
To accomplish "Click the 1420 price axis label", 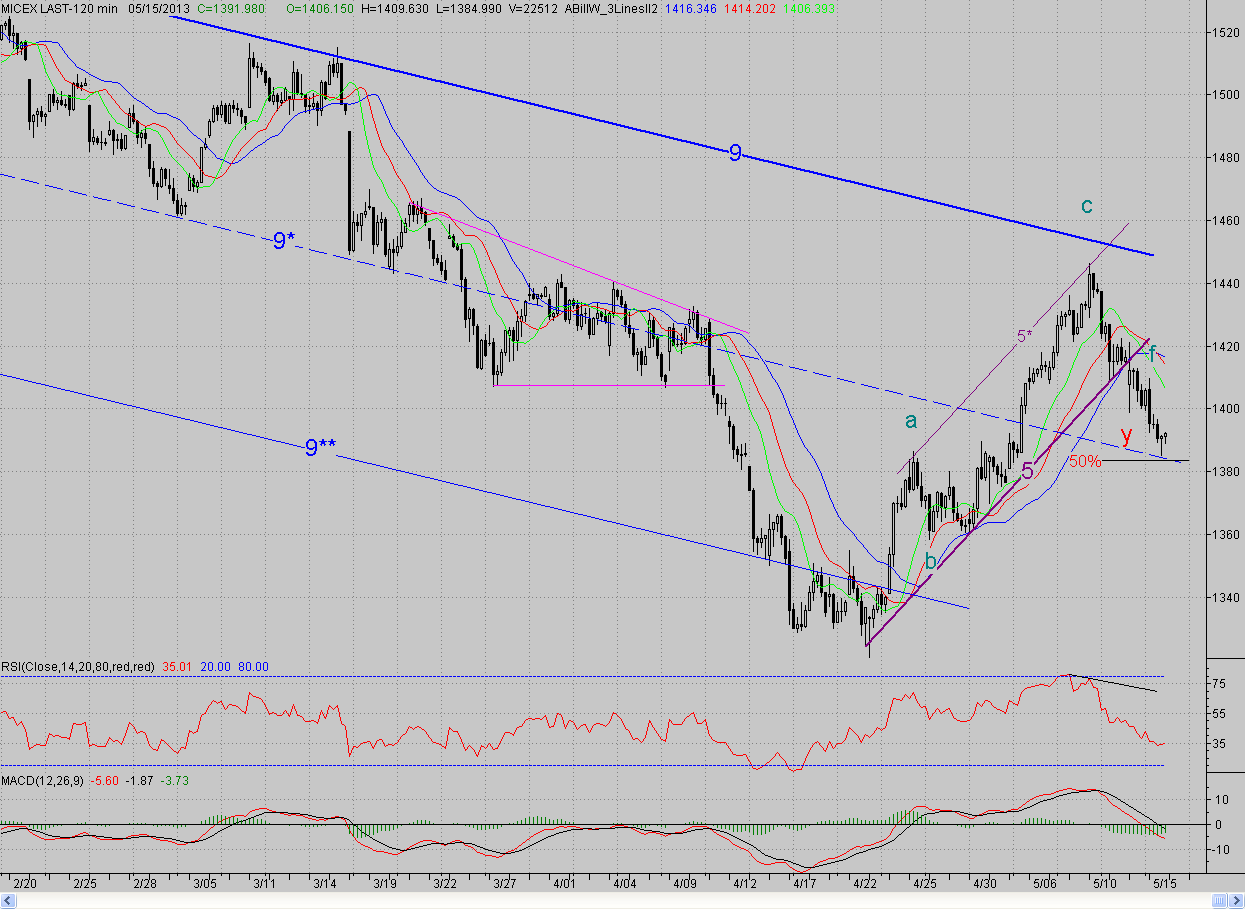I will [x=1226, y=347].
